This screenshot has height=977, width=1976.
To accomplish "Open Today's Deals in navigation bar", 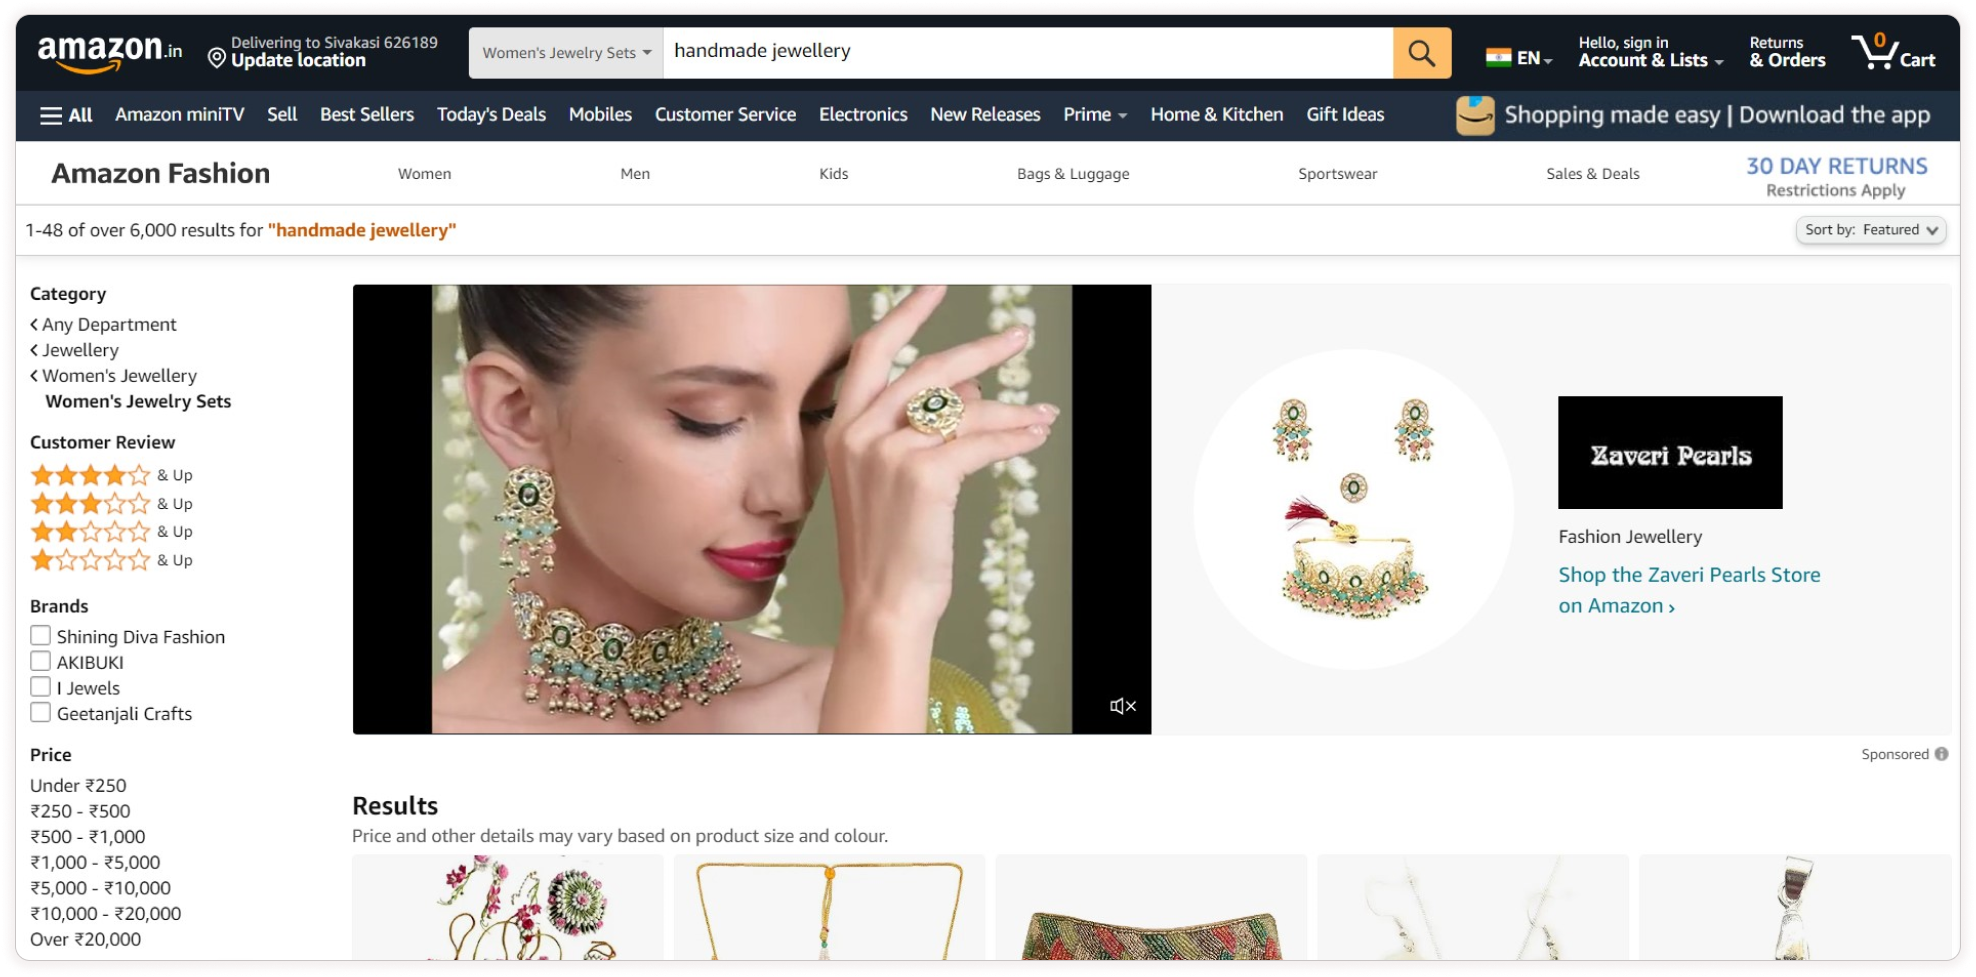I will (491, 115).
